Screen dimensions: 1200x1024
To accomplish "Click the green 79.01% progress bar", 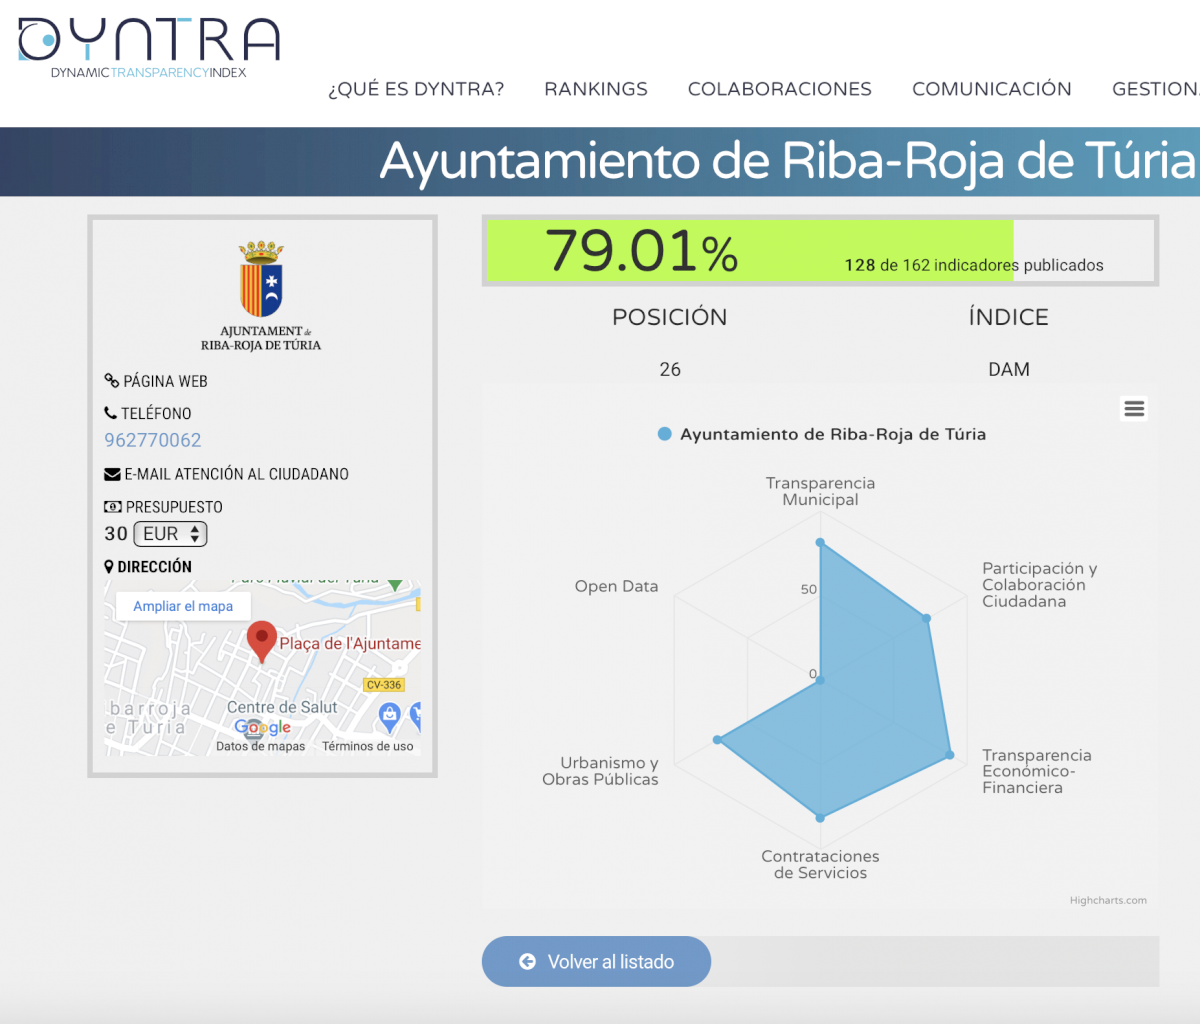I will (749, 250).
